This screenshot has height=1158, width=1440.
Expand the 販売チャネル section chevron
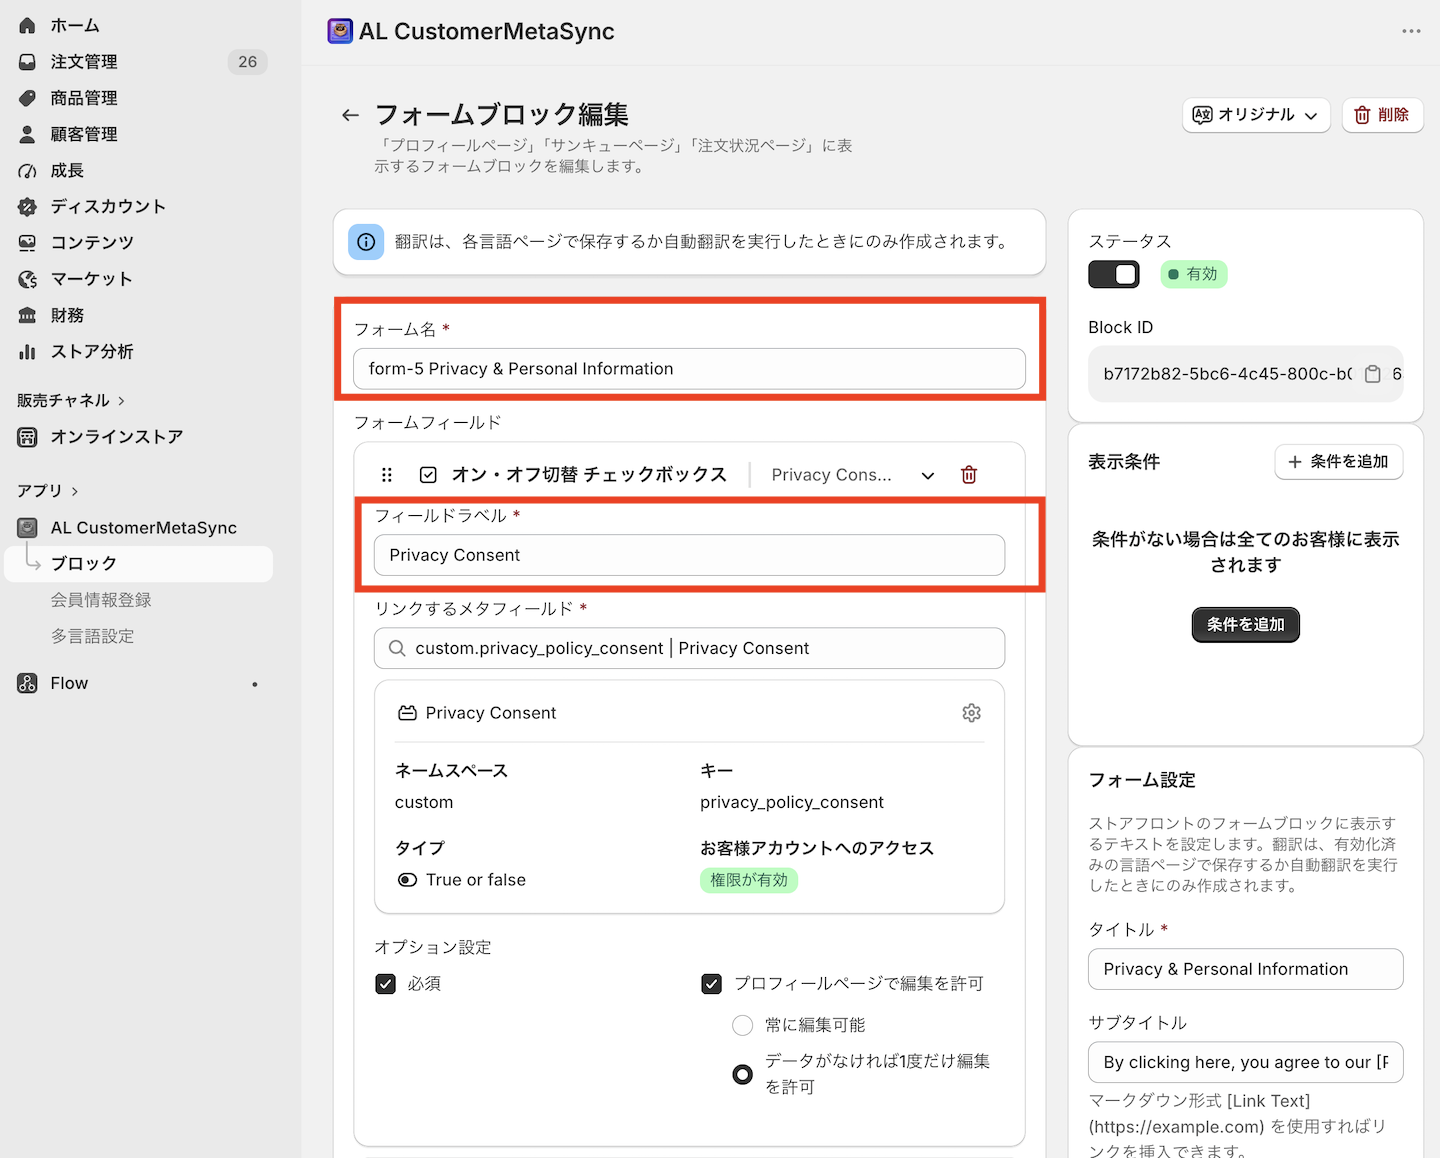pos(122,401)
